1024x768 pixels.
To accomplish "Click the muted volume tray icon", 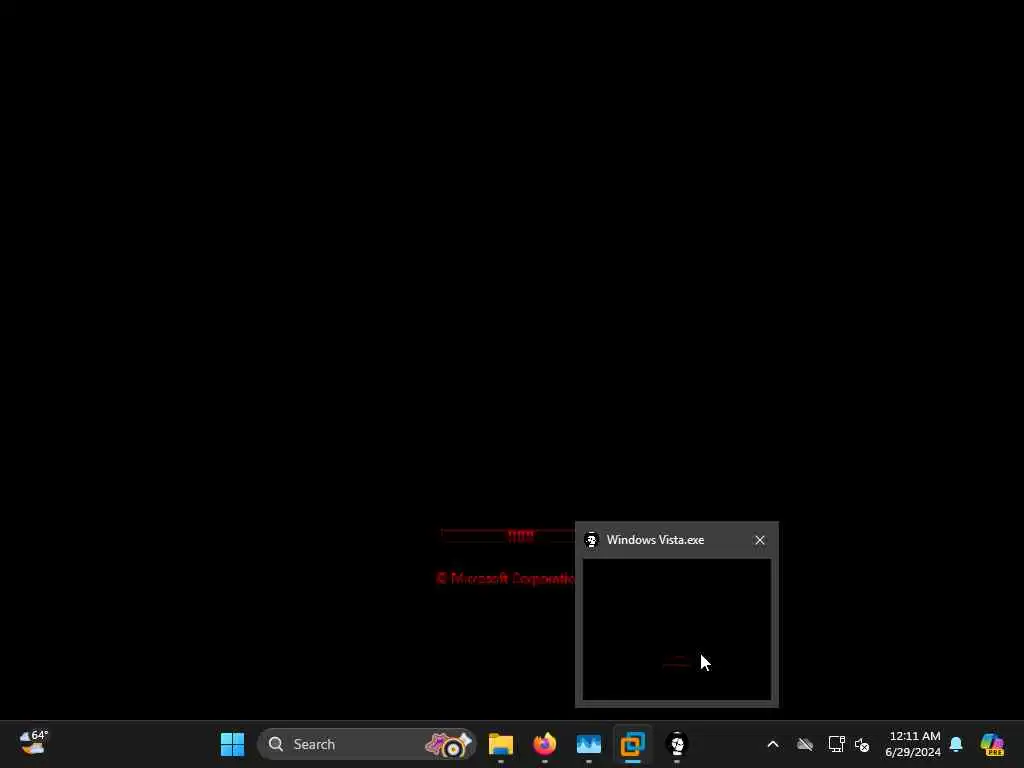I will [x=862, y=744].
